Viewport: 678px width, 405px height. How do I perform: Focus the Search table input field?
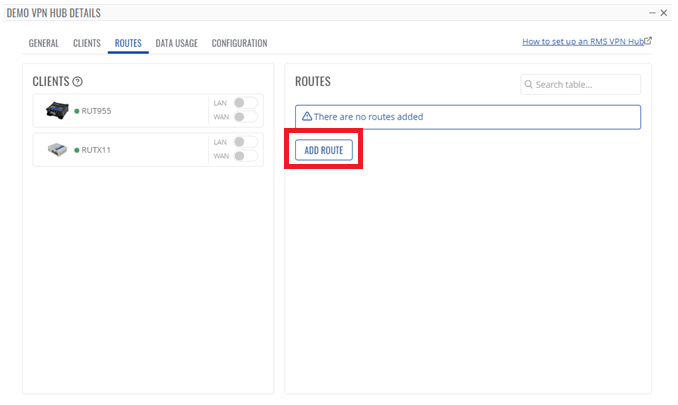[586, 85]
